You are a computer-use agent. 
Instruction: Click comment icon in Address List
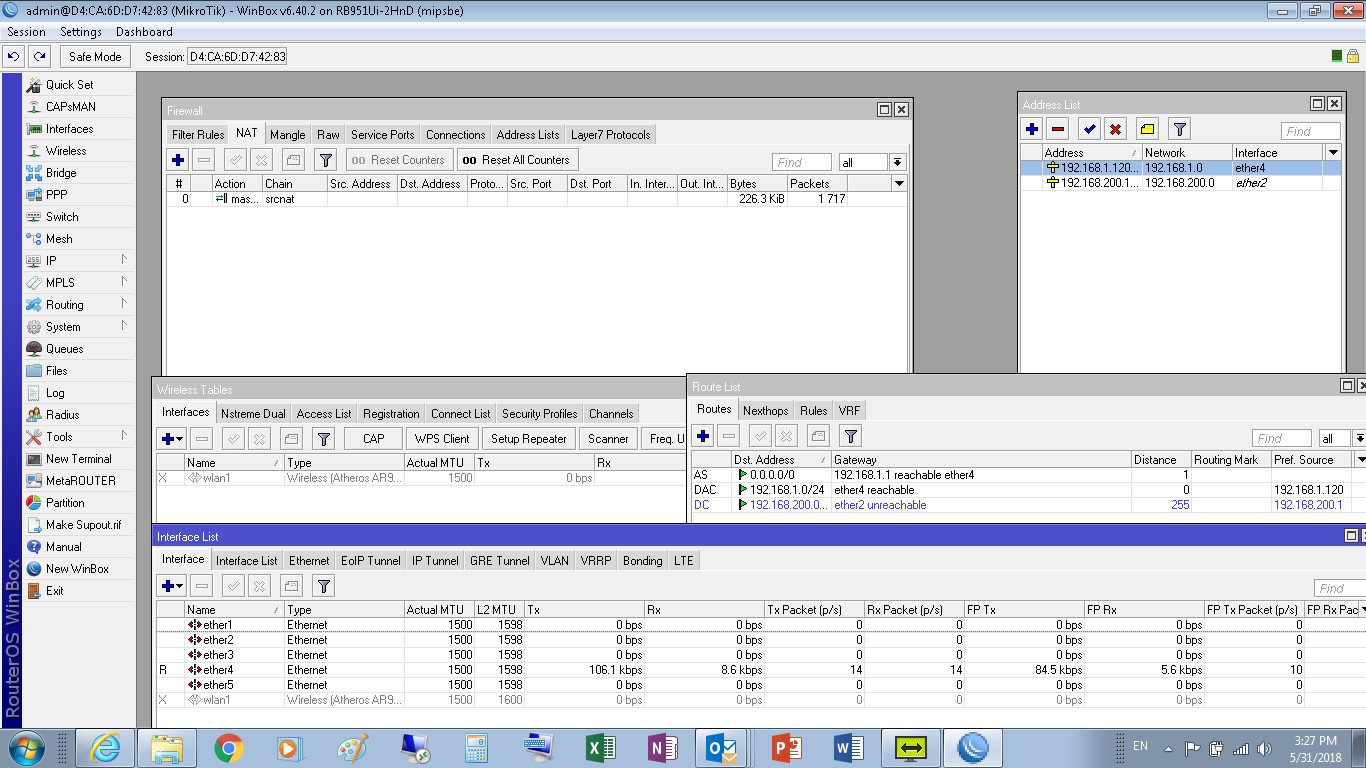pos(1148,129)
